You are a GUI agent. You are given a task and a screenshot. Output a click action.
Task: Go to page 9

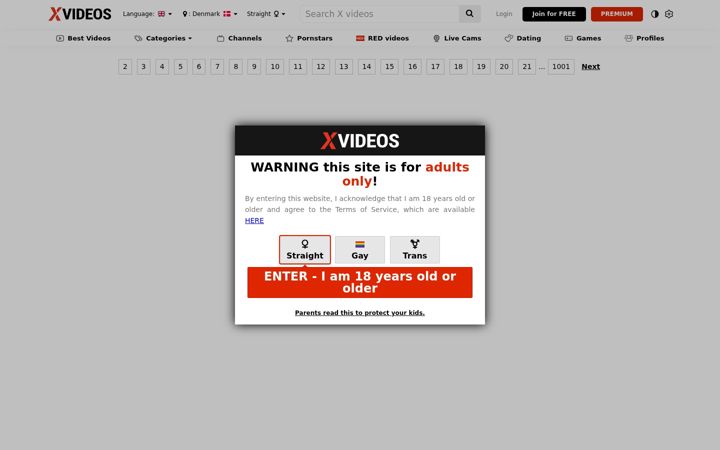click(254, 67)
